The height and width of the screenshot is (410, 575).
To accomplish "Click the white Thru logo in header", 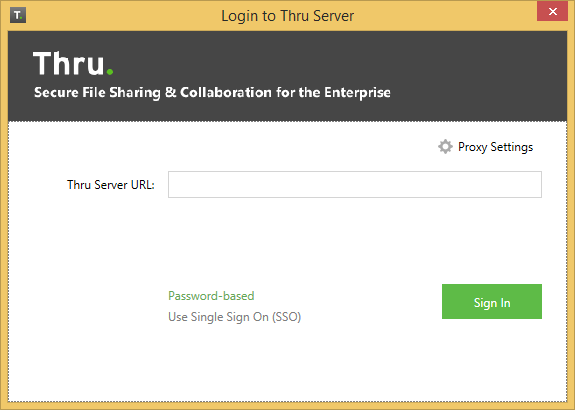I will pyautogui.click(x=73, y=63).
